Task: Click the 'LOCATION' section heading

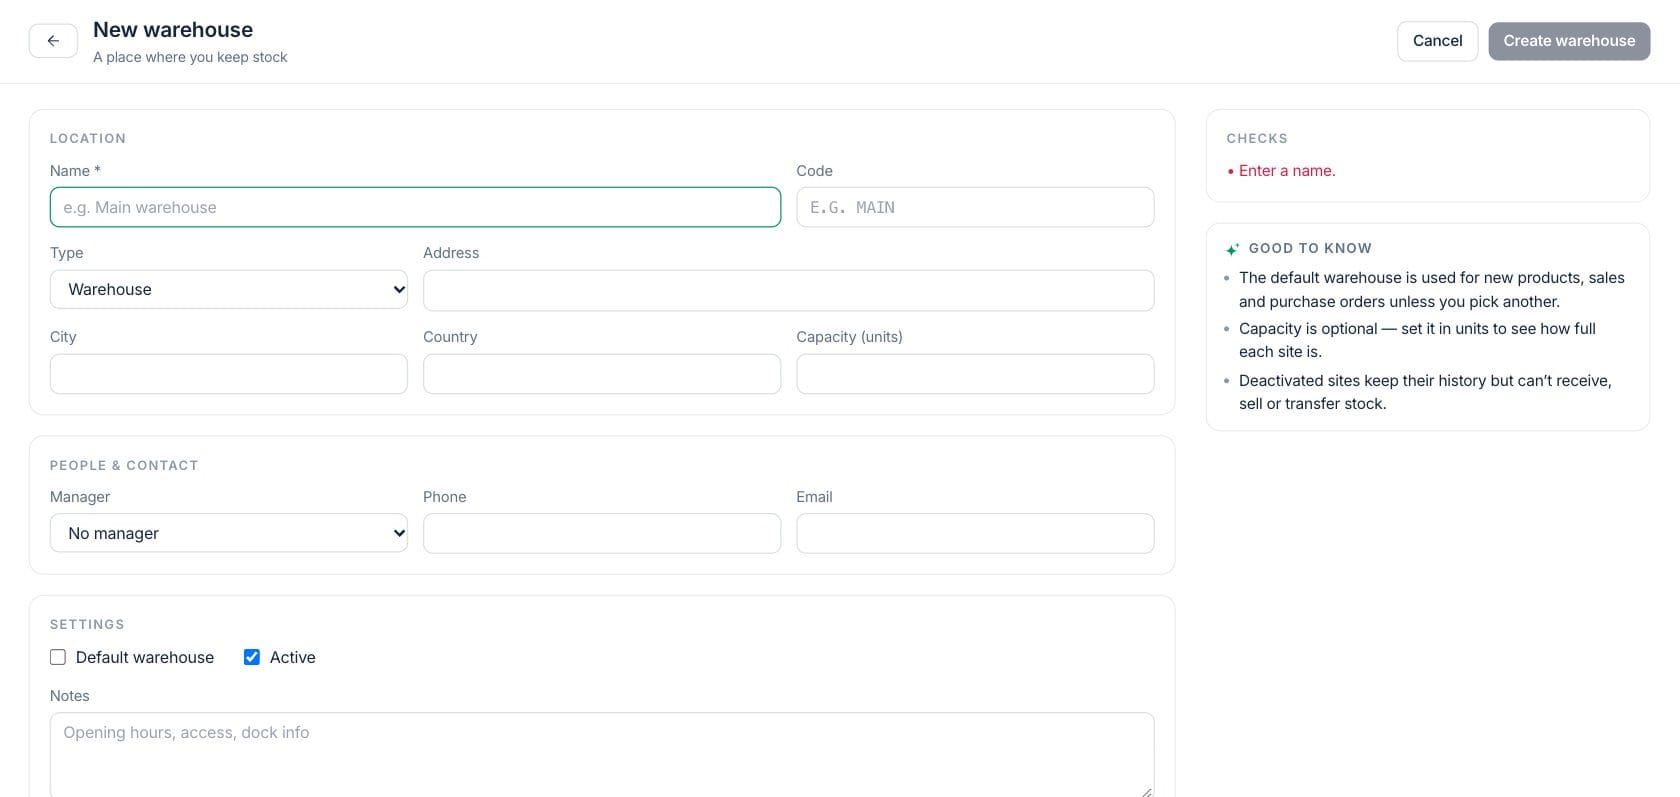Action: click(88, 138)
